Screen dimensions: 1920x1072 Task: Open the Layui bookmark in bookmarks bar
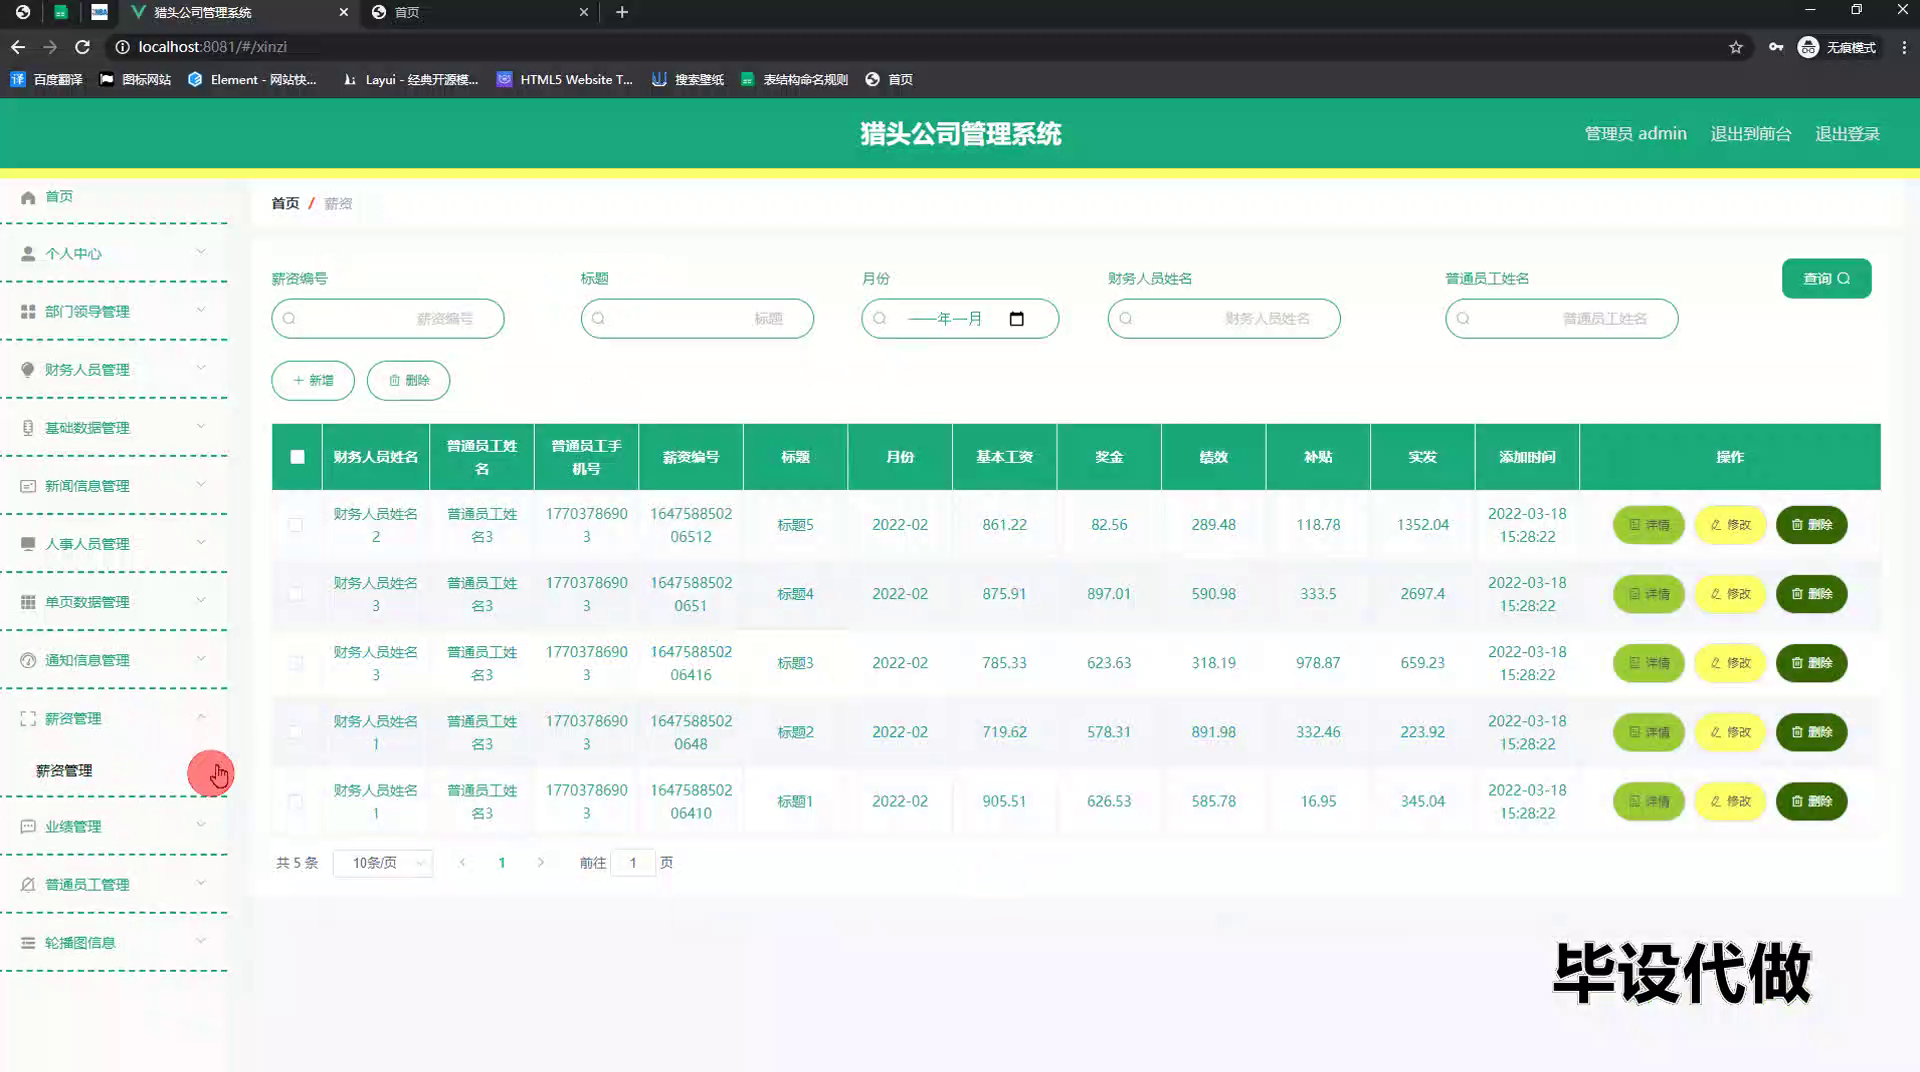pyautogui.click(x=411, y=80)
